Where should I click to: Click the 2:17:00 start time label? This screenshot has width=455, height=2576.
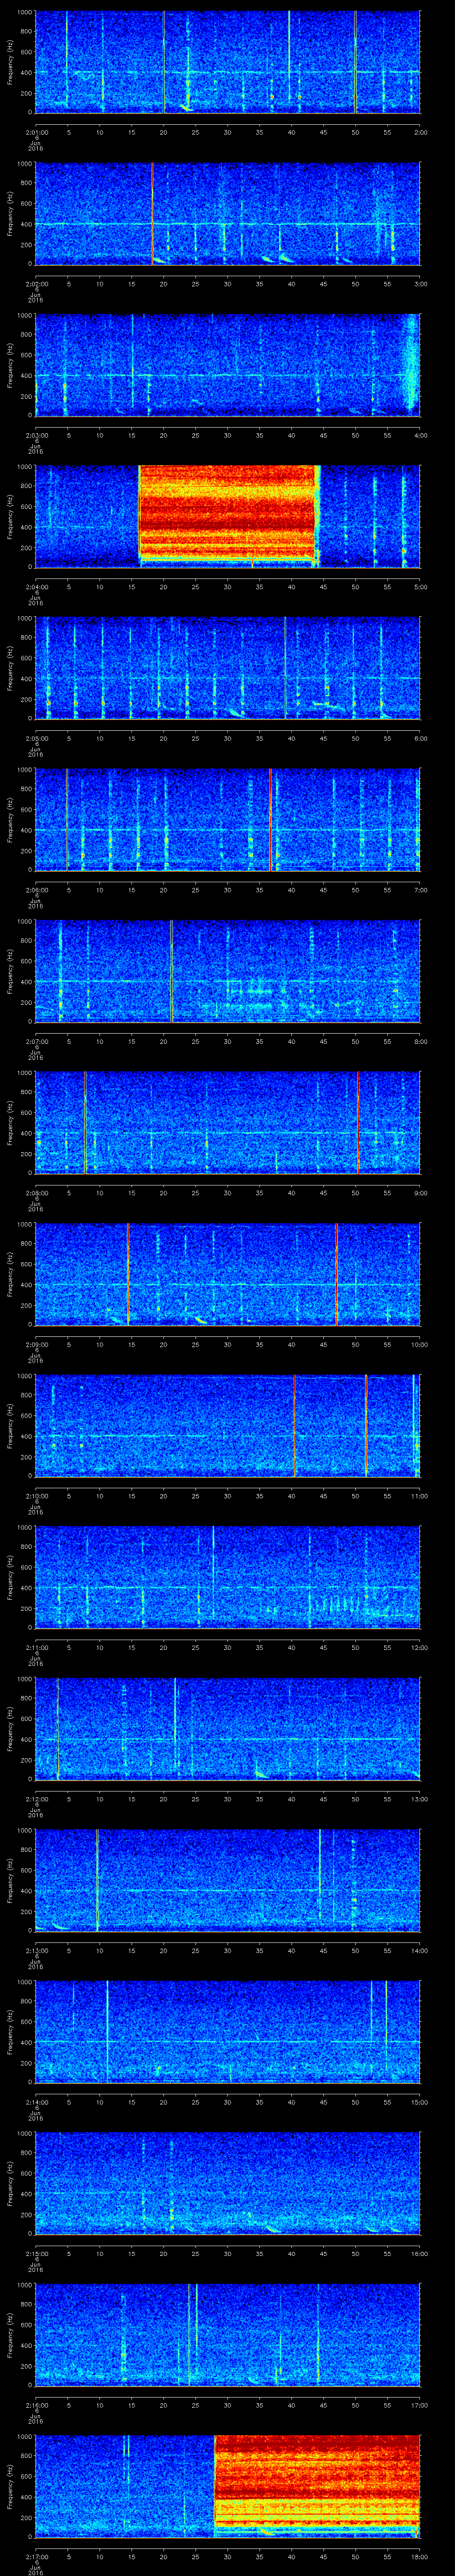click(x=36, y=2556)
